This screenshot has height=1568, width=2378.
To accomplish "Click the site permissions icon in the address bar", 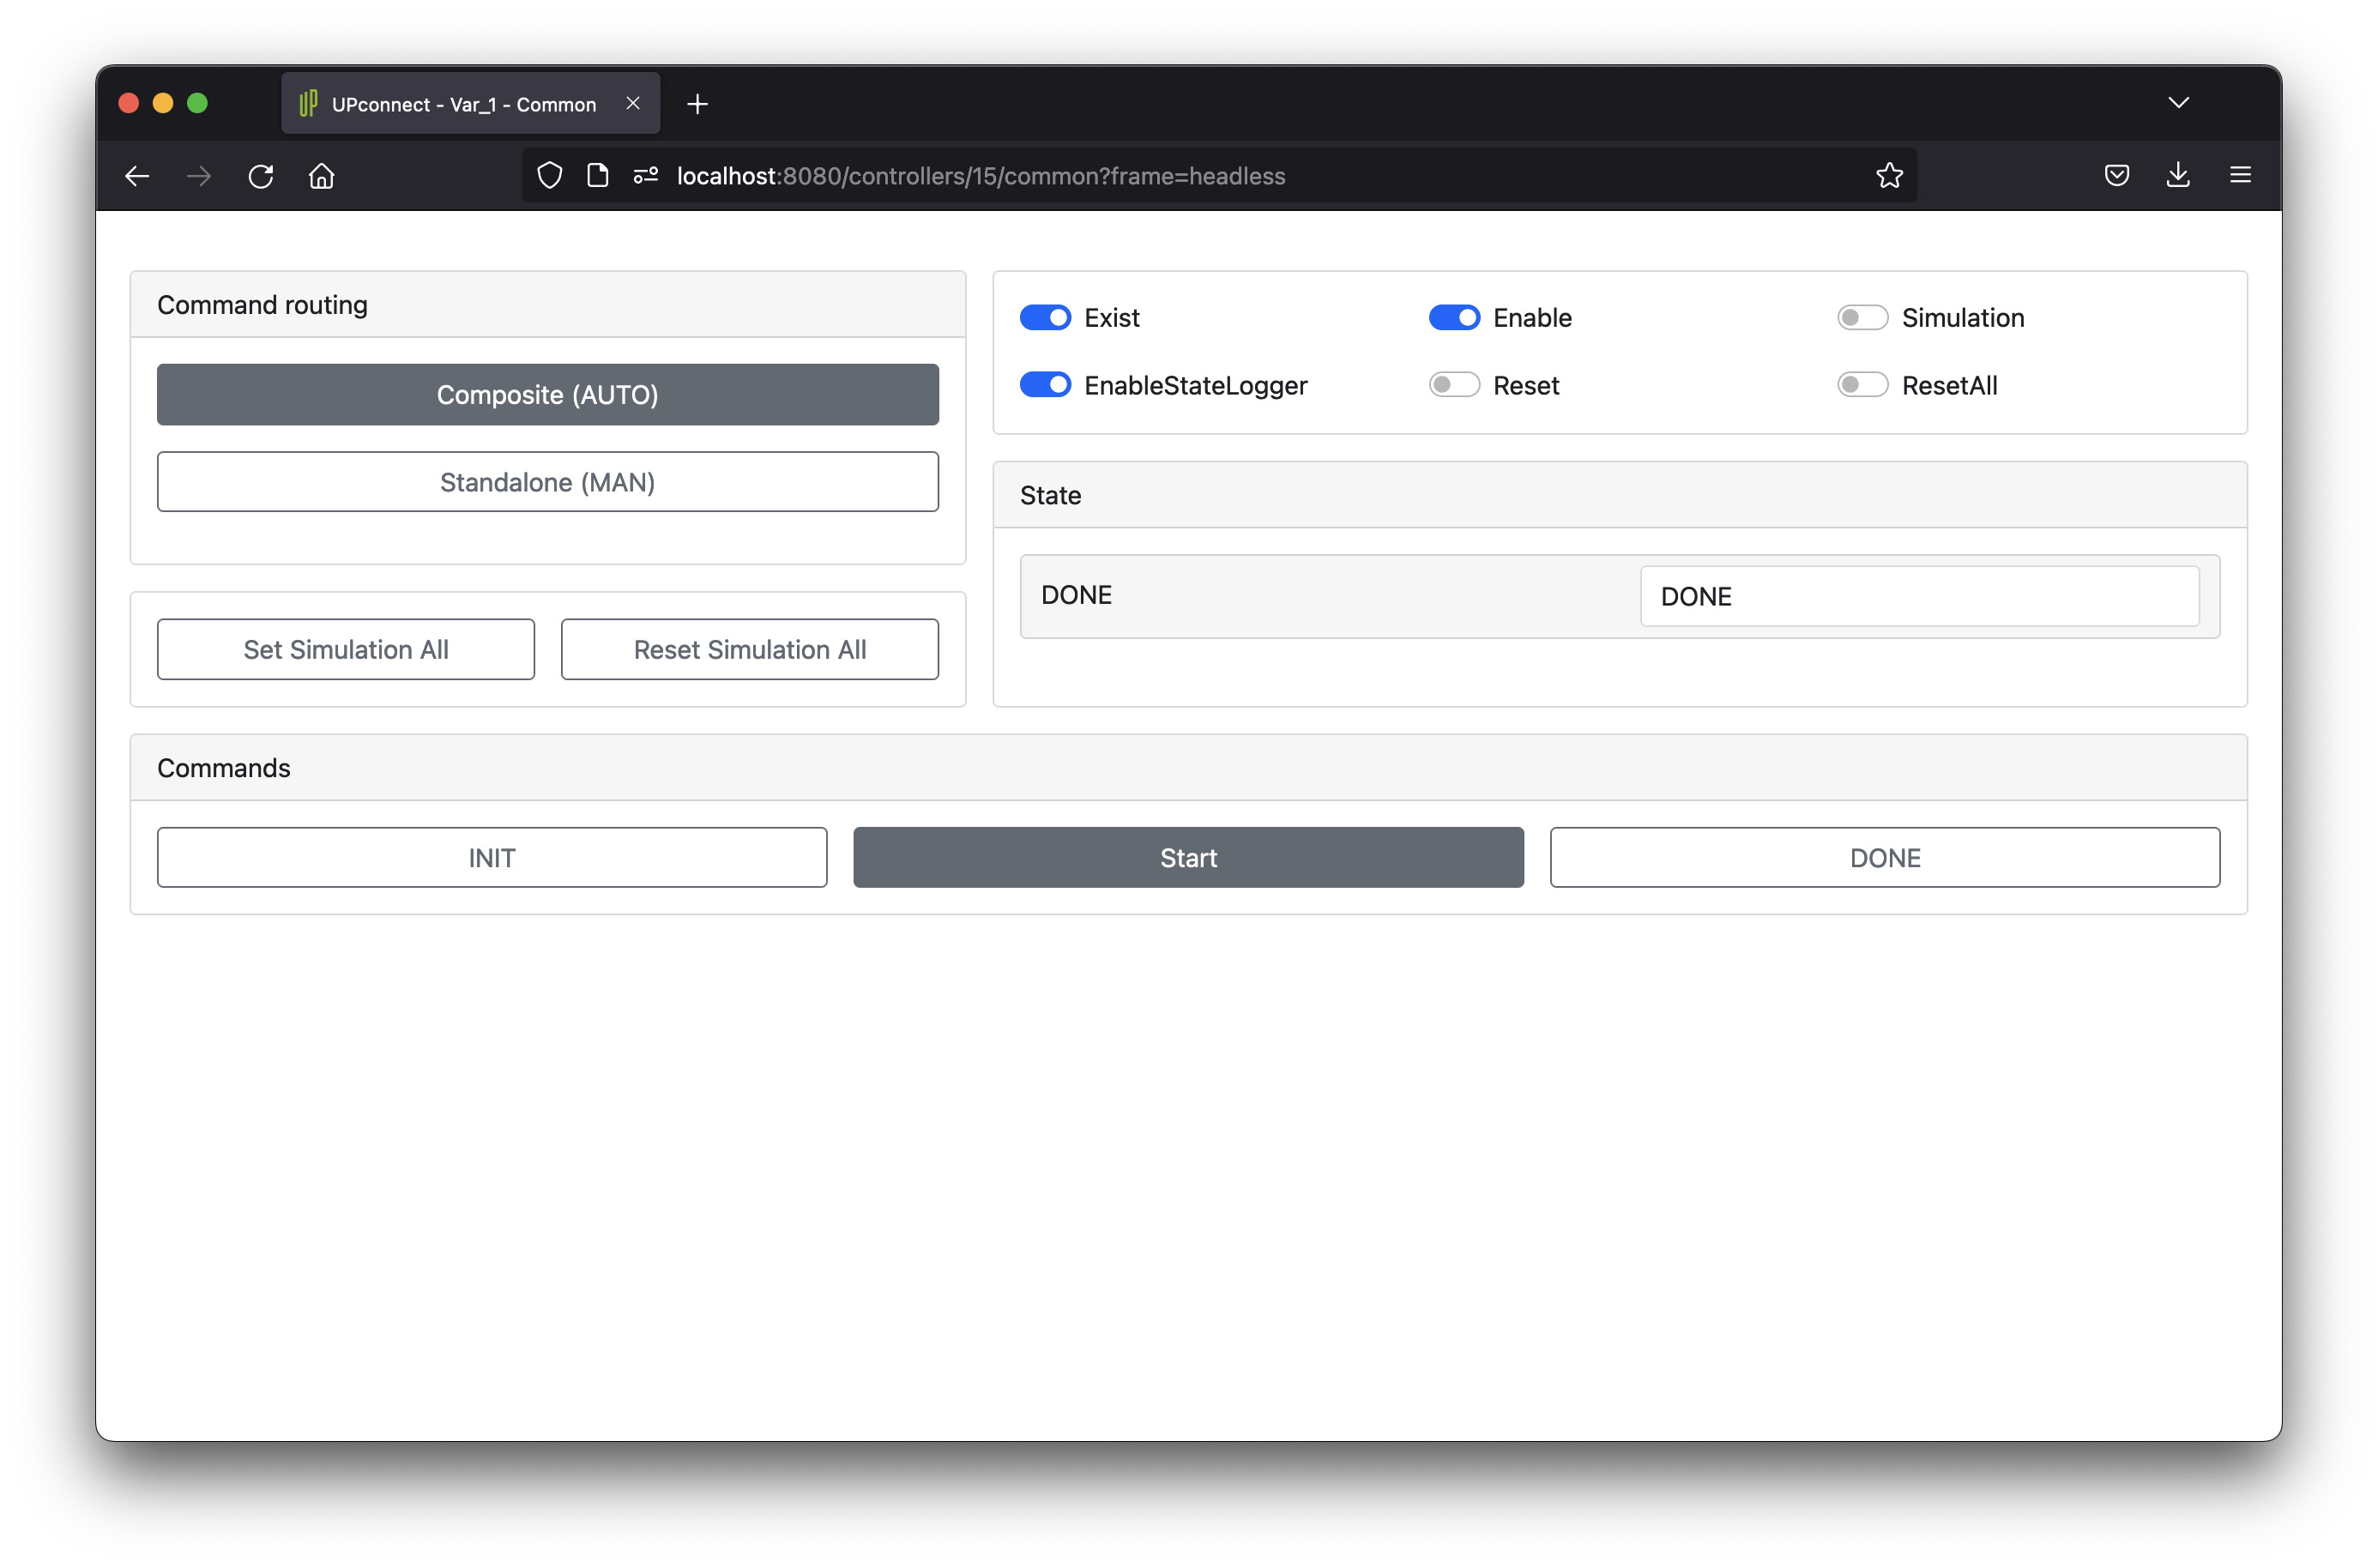I will pyautogui.click(x=646, y=176).
